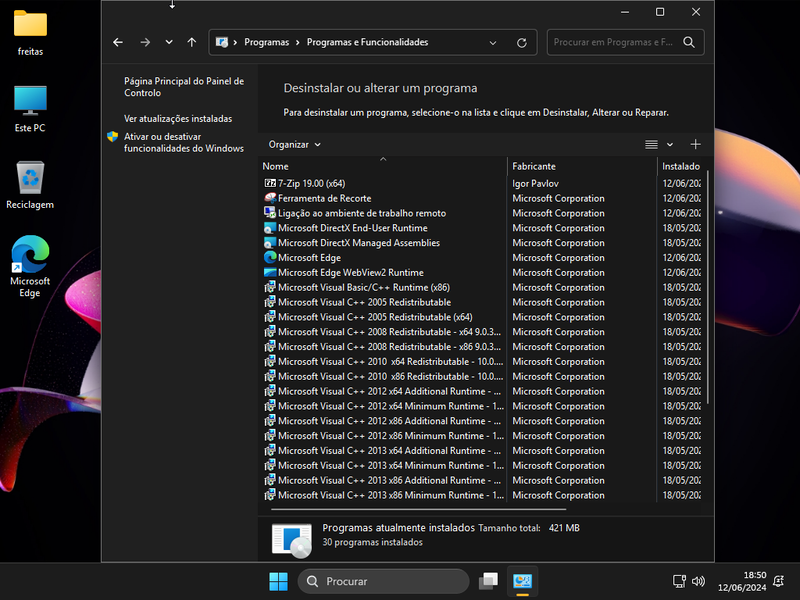Screen dimensions: 800x600
Task: Open volume control in system tray
Action: pyautogui.click(x=698, y=581)
